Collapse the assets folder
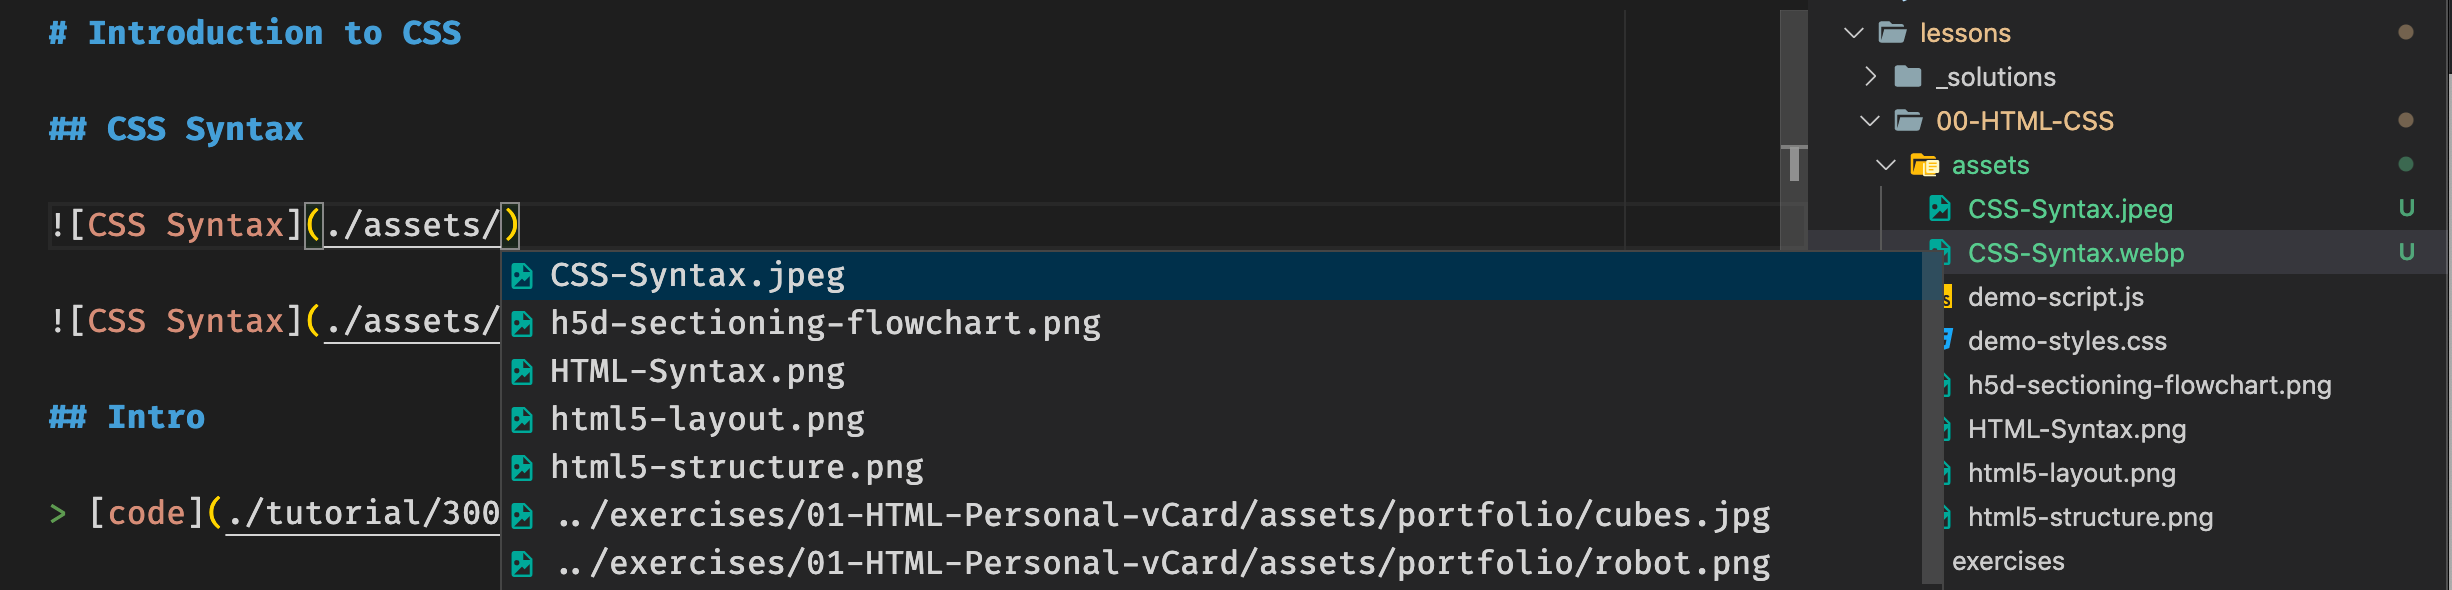 pyautogui.click(x=1885, y=164)
